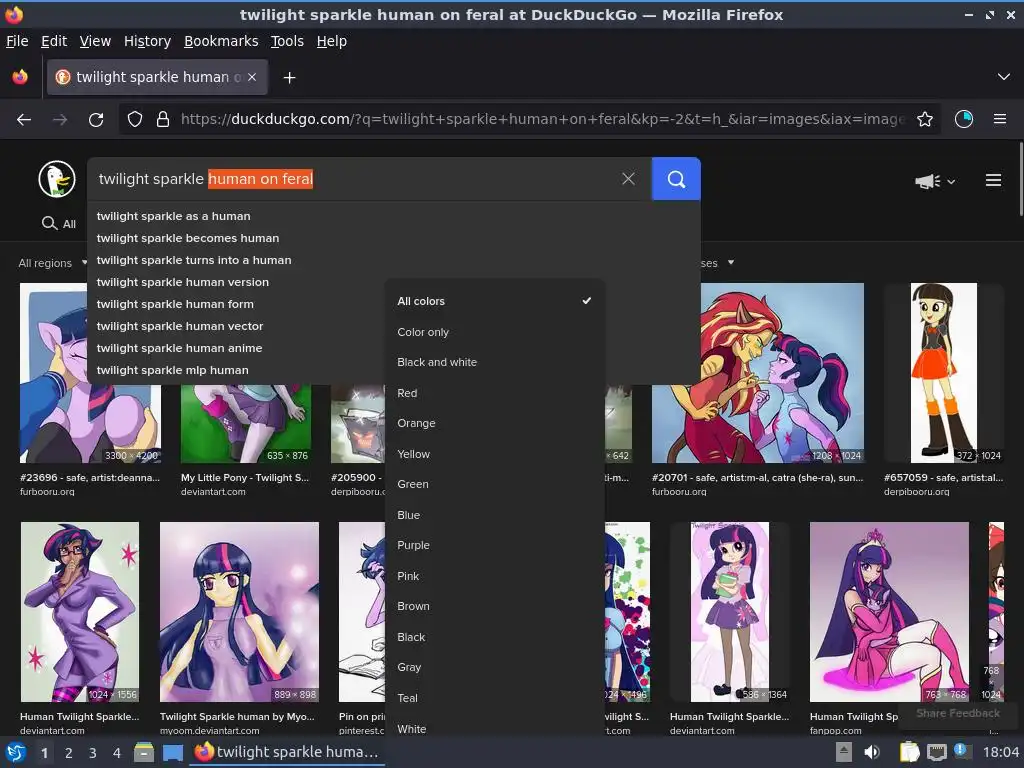This screenshot has width=1024, height=768.
Task: Close the twilight sparkle human tab
Action: pos(252,77)
